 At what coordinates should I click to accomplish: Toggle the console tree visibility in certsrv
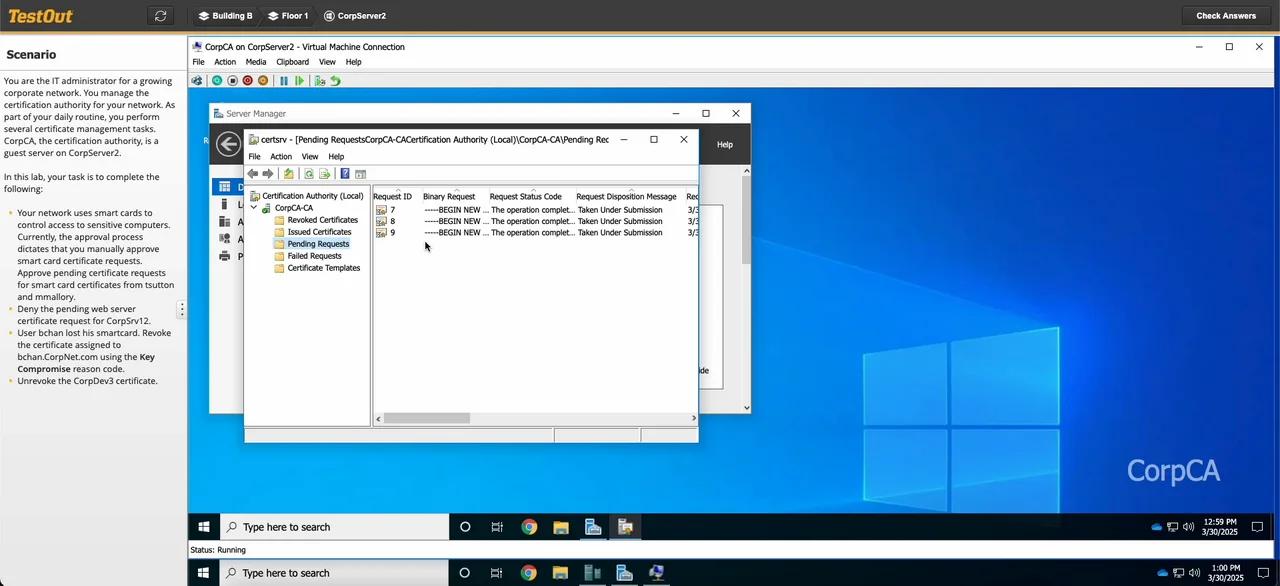click(x=360, y=173)
